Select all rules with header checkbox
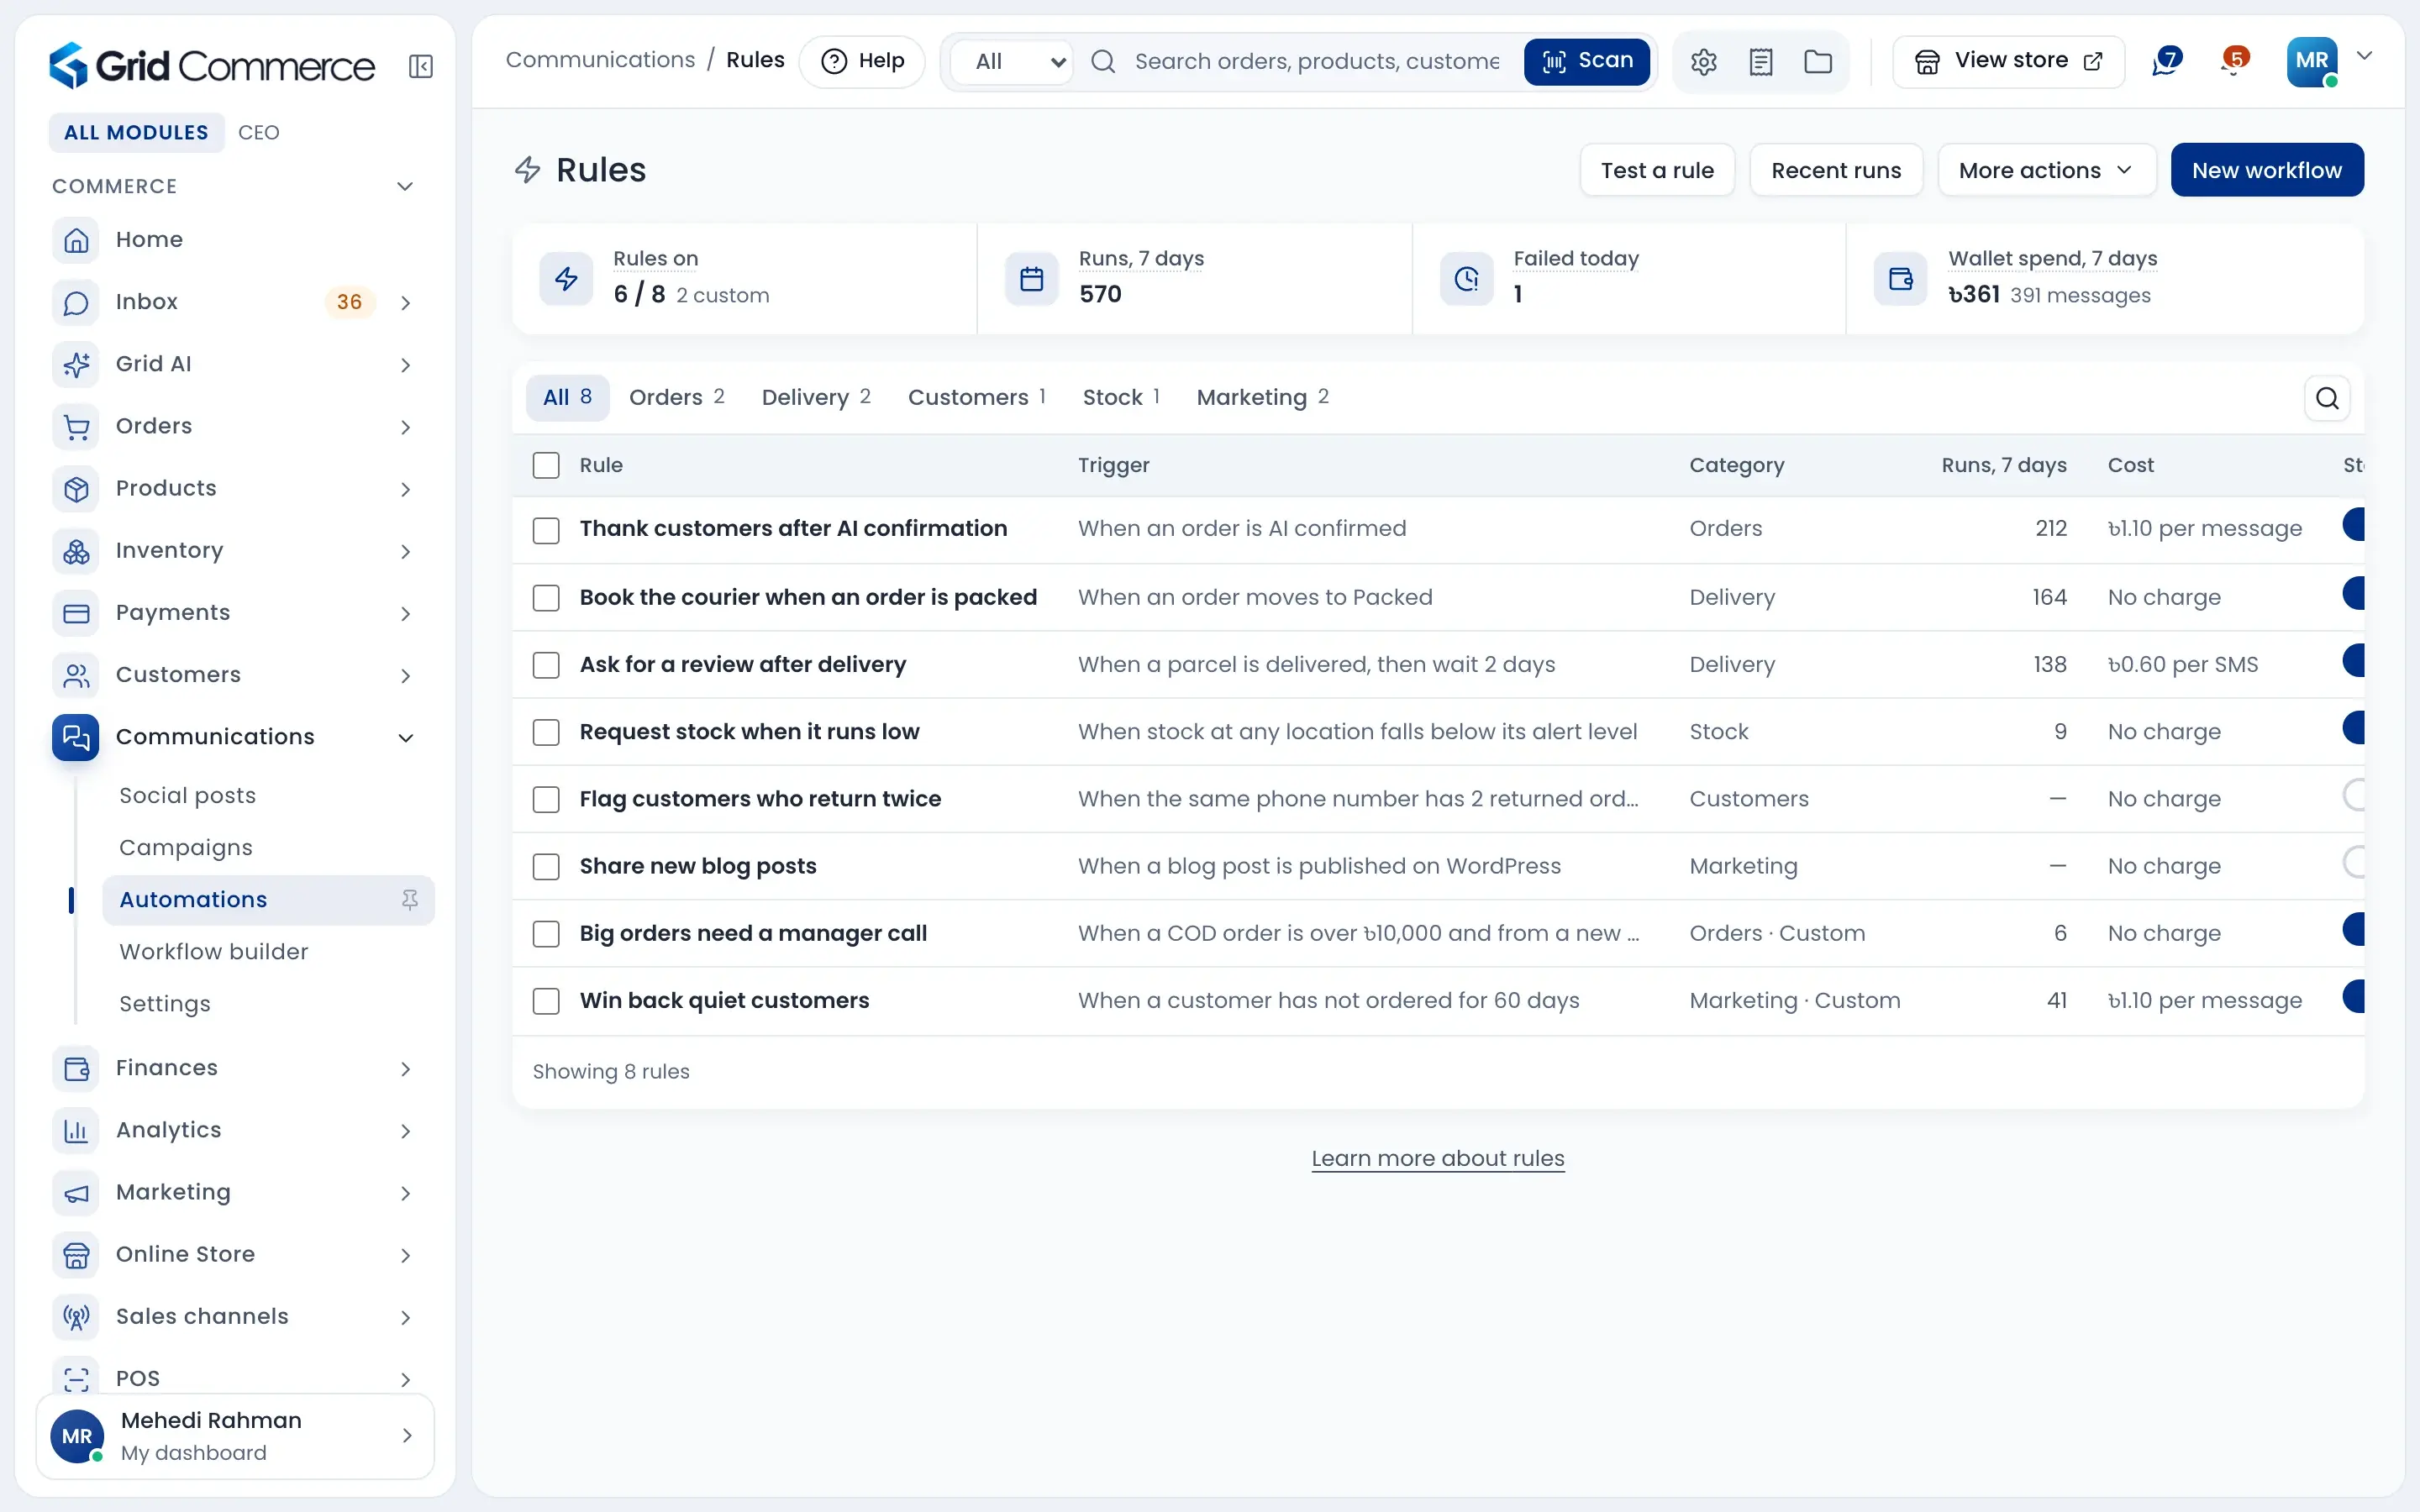Screen dimensions: 2420x1512 click(x=546, y=465)
